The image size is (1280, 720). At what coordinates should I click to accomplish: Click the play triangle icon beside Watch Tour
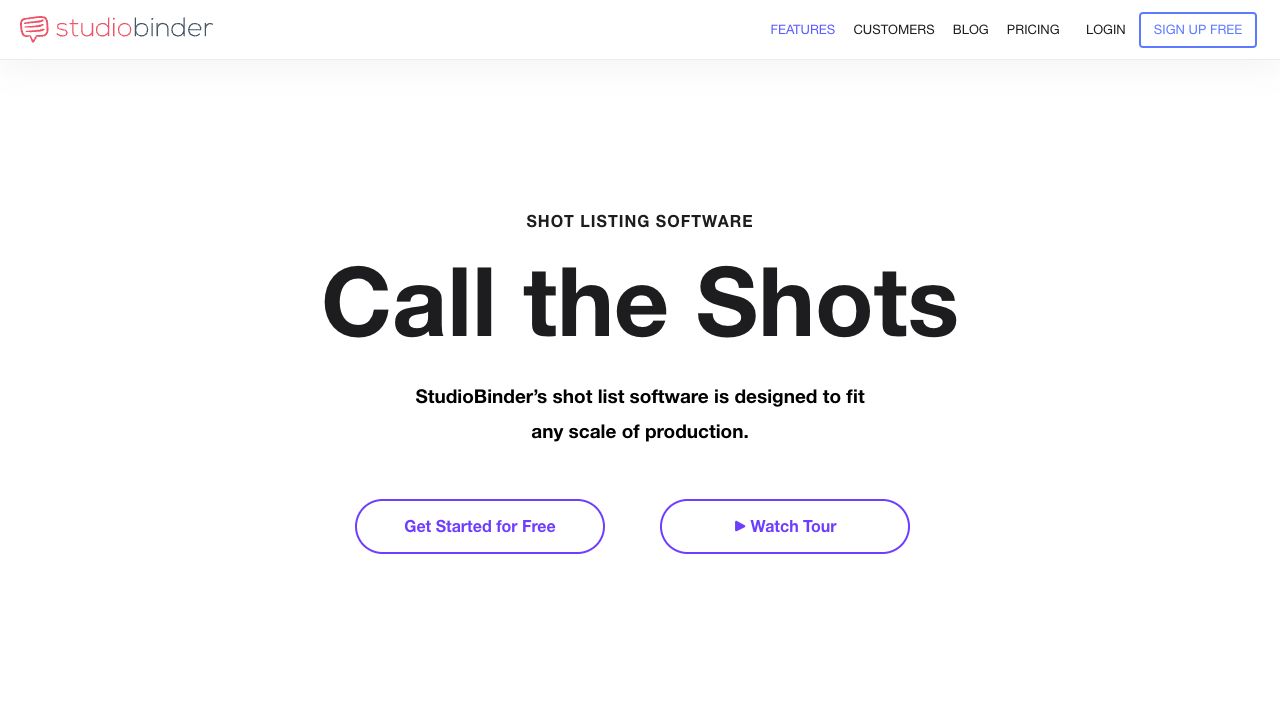coord(740,526)
